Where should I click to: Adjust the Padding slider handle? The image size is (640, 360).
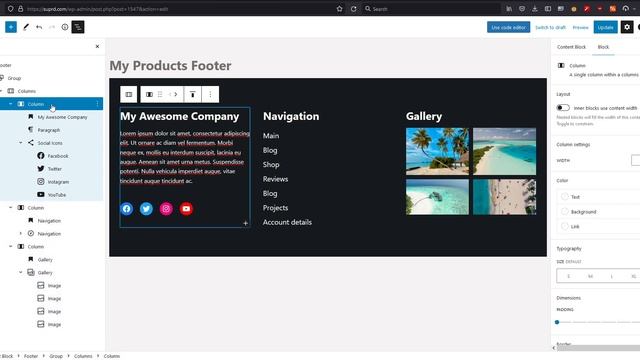pos(557,322)
